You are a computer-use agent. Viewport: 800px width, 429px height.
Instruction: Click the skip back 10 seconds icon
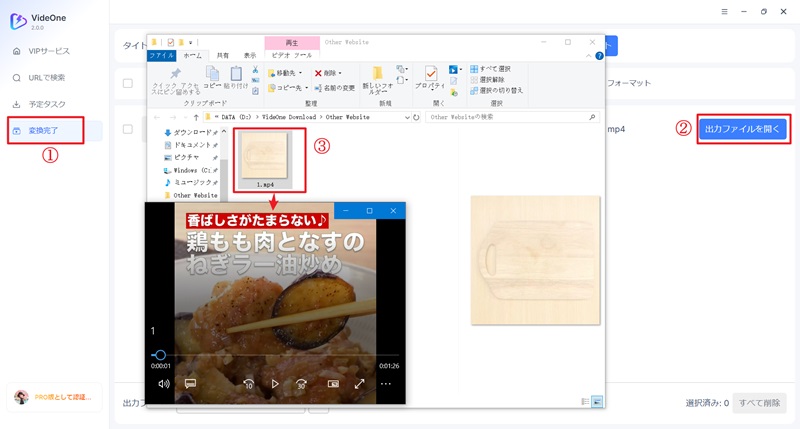(248, 384)
